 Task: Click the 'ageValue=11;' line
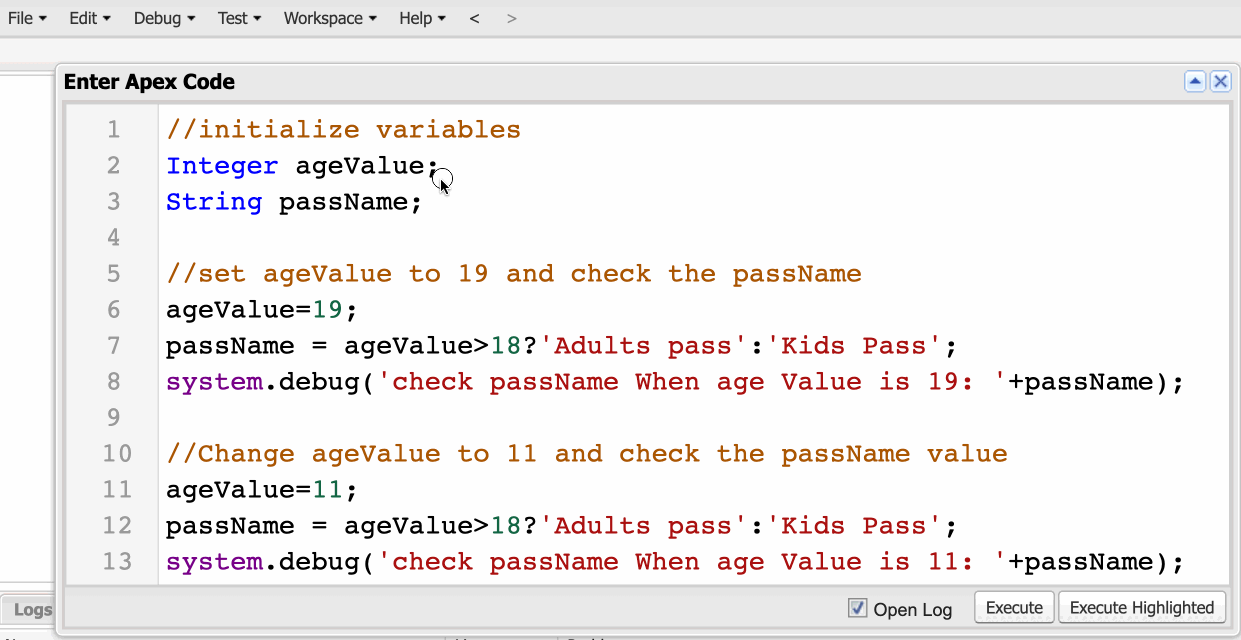(261, 490)
